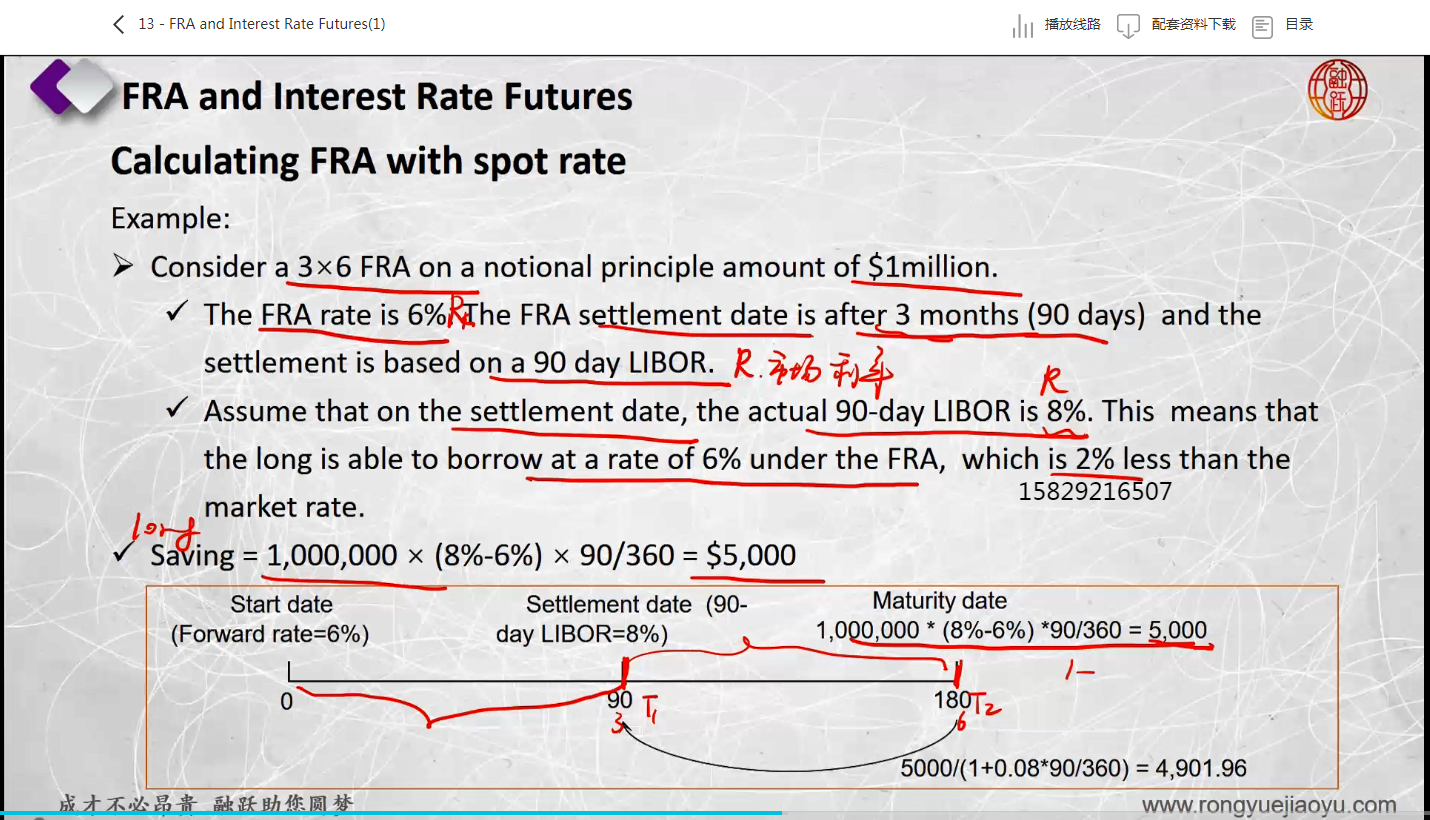Click the 'Start date' label in diagram

[281, 605]
